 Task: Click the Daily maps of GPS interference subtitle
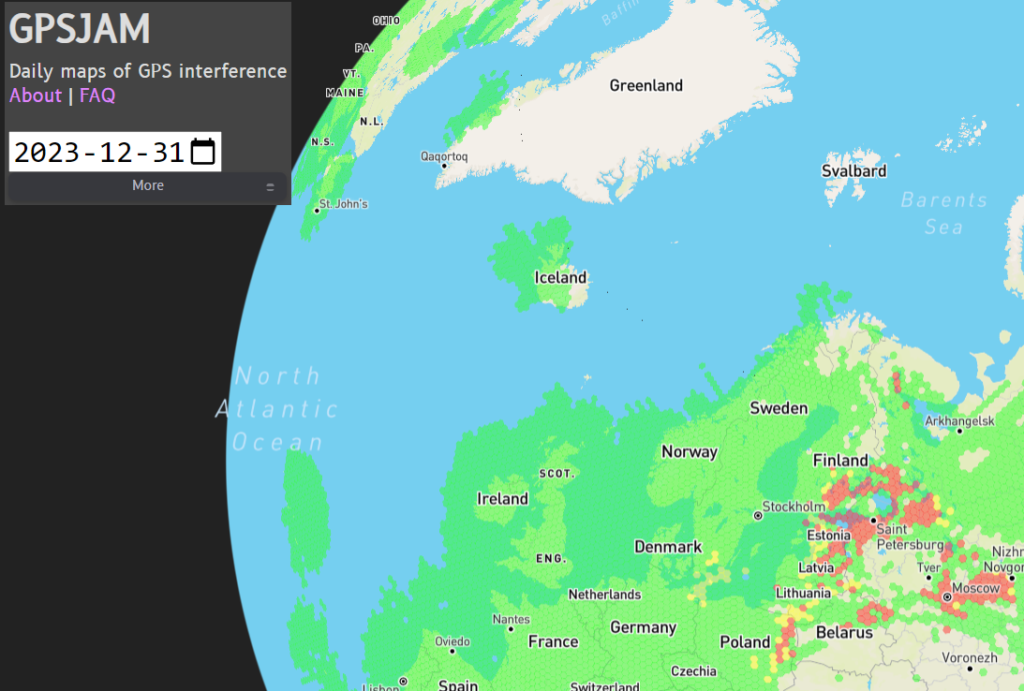(x=148, y=71)
